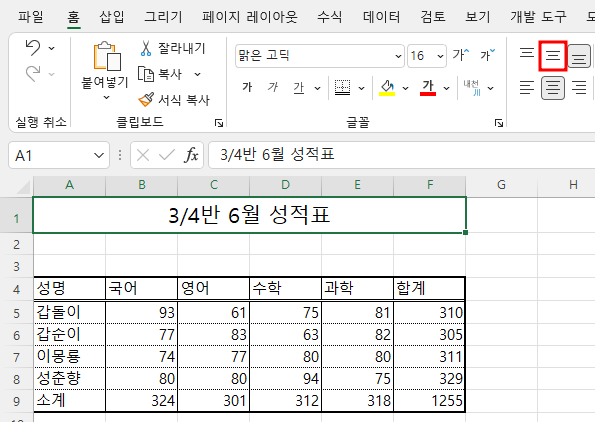Toggle bold 가 formatting
The image size is (595, 422).
[x=247, y=88]
